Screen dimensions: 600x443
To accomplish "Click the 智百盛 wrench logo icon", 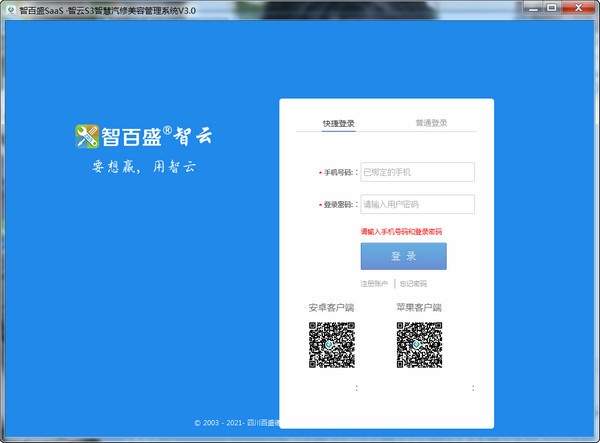I will pyautogui.click(x=89, y=135).
